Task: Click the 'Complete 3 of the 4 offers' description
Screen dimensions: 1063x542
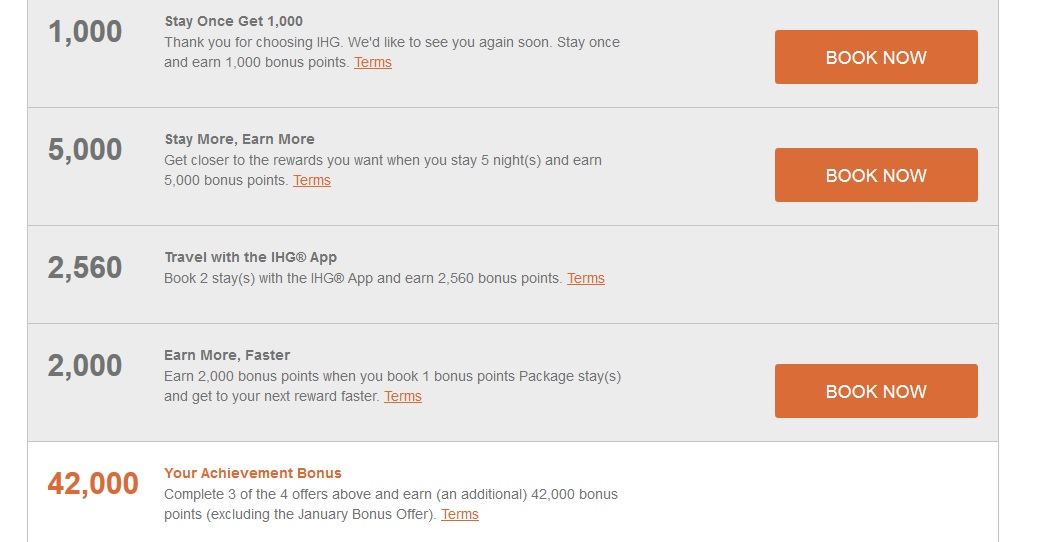Action: [391, 504]
